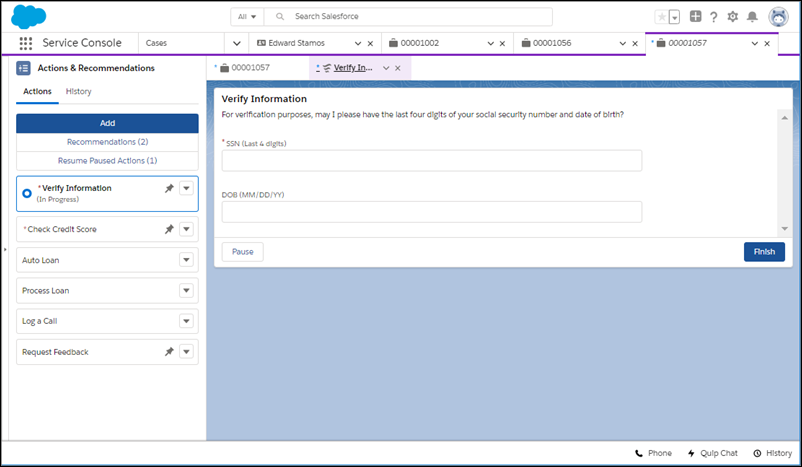Switch to the History tab
Image resolution: width=802 pixels, height=467 pixels.
[x=78, y=92]
